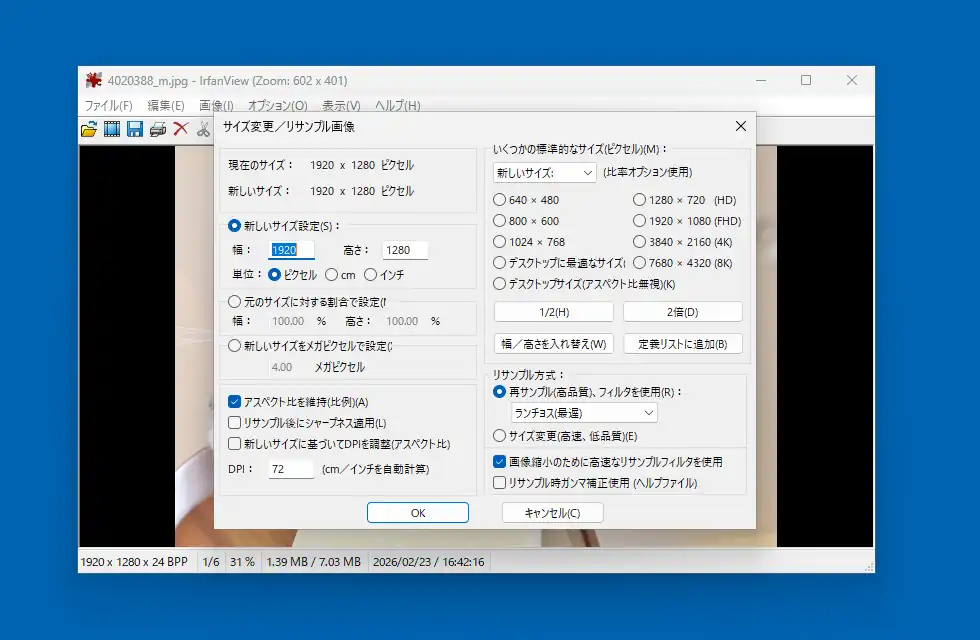Viewport: 980px width, 640px height.
Task: Click the Save floppy disk icon
Action: point(135,129)
